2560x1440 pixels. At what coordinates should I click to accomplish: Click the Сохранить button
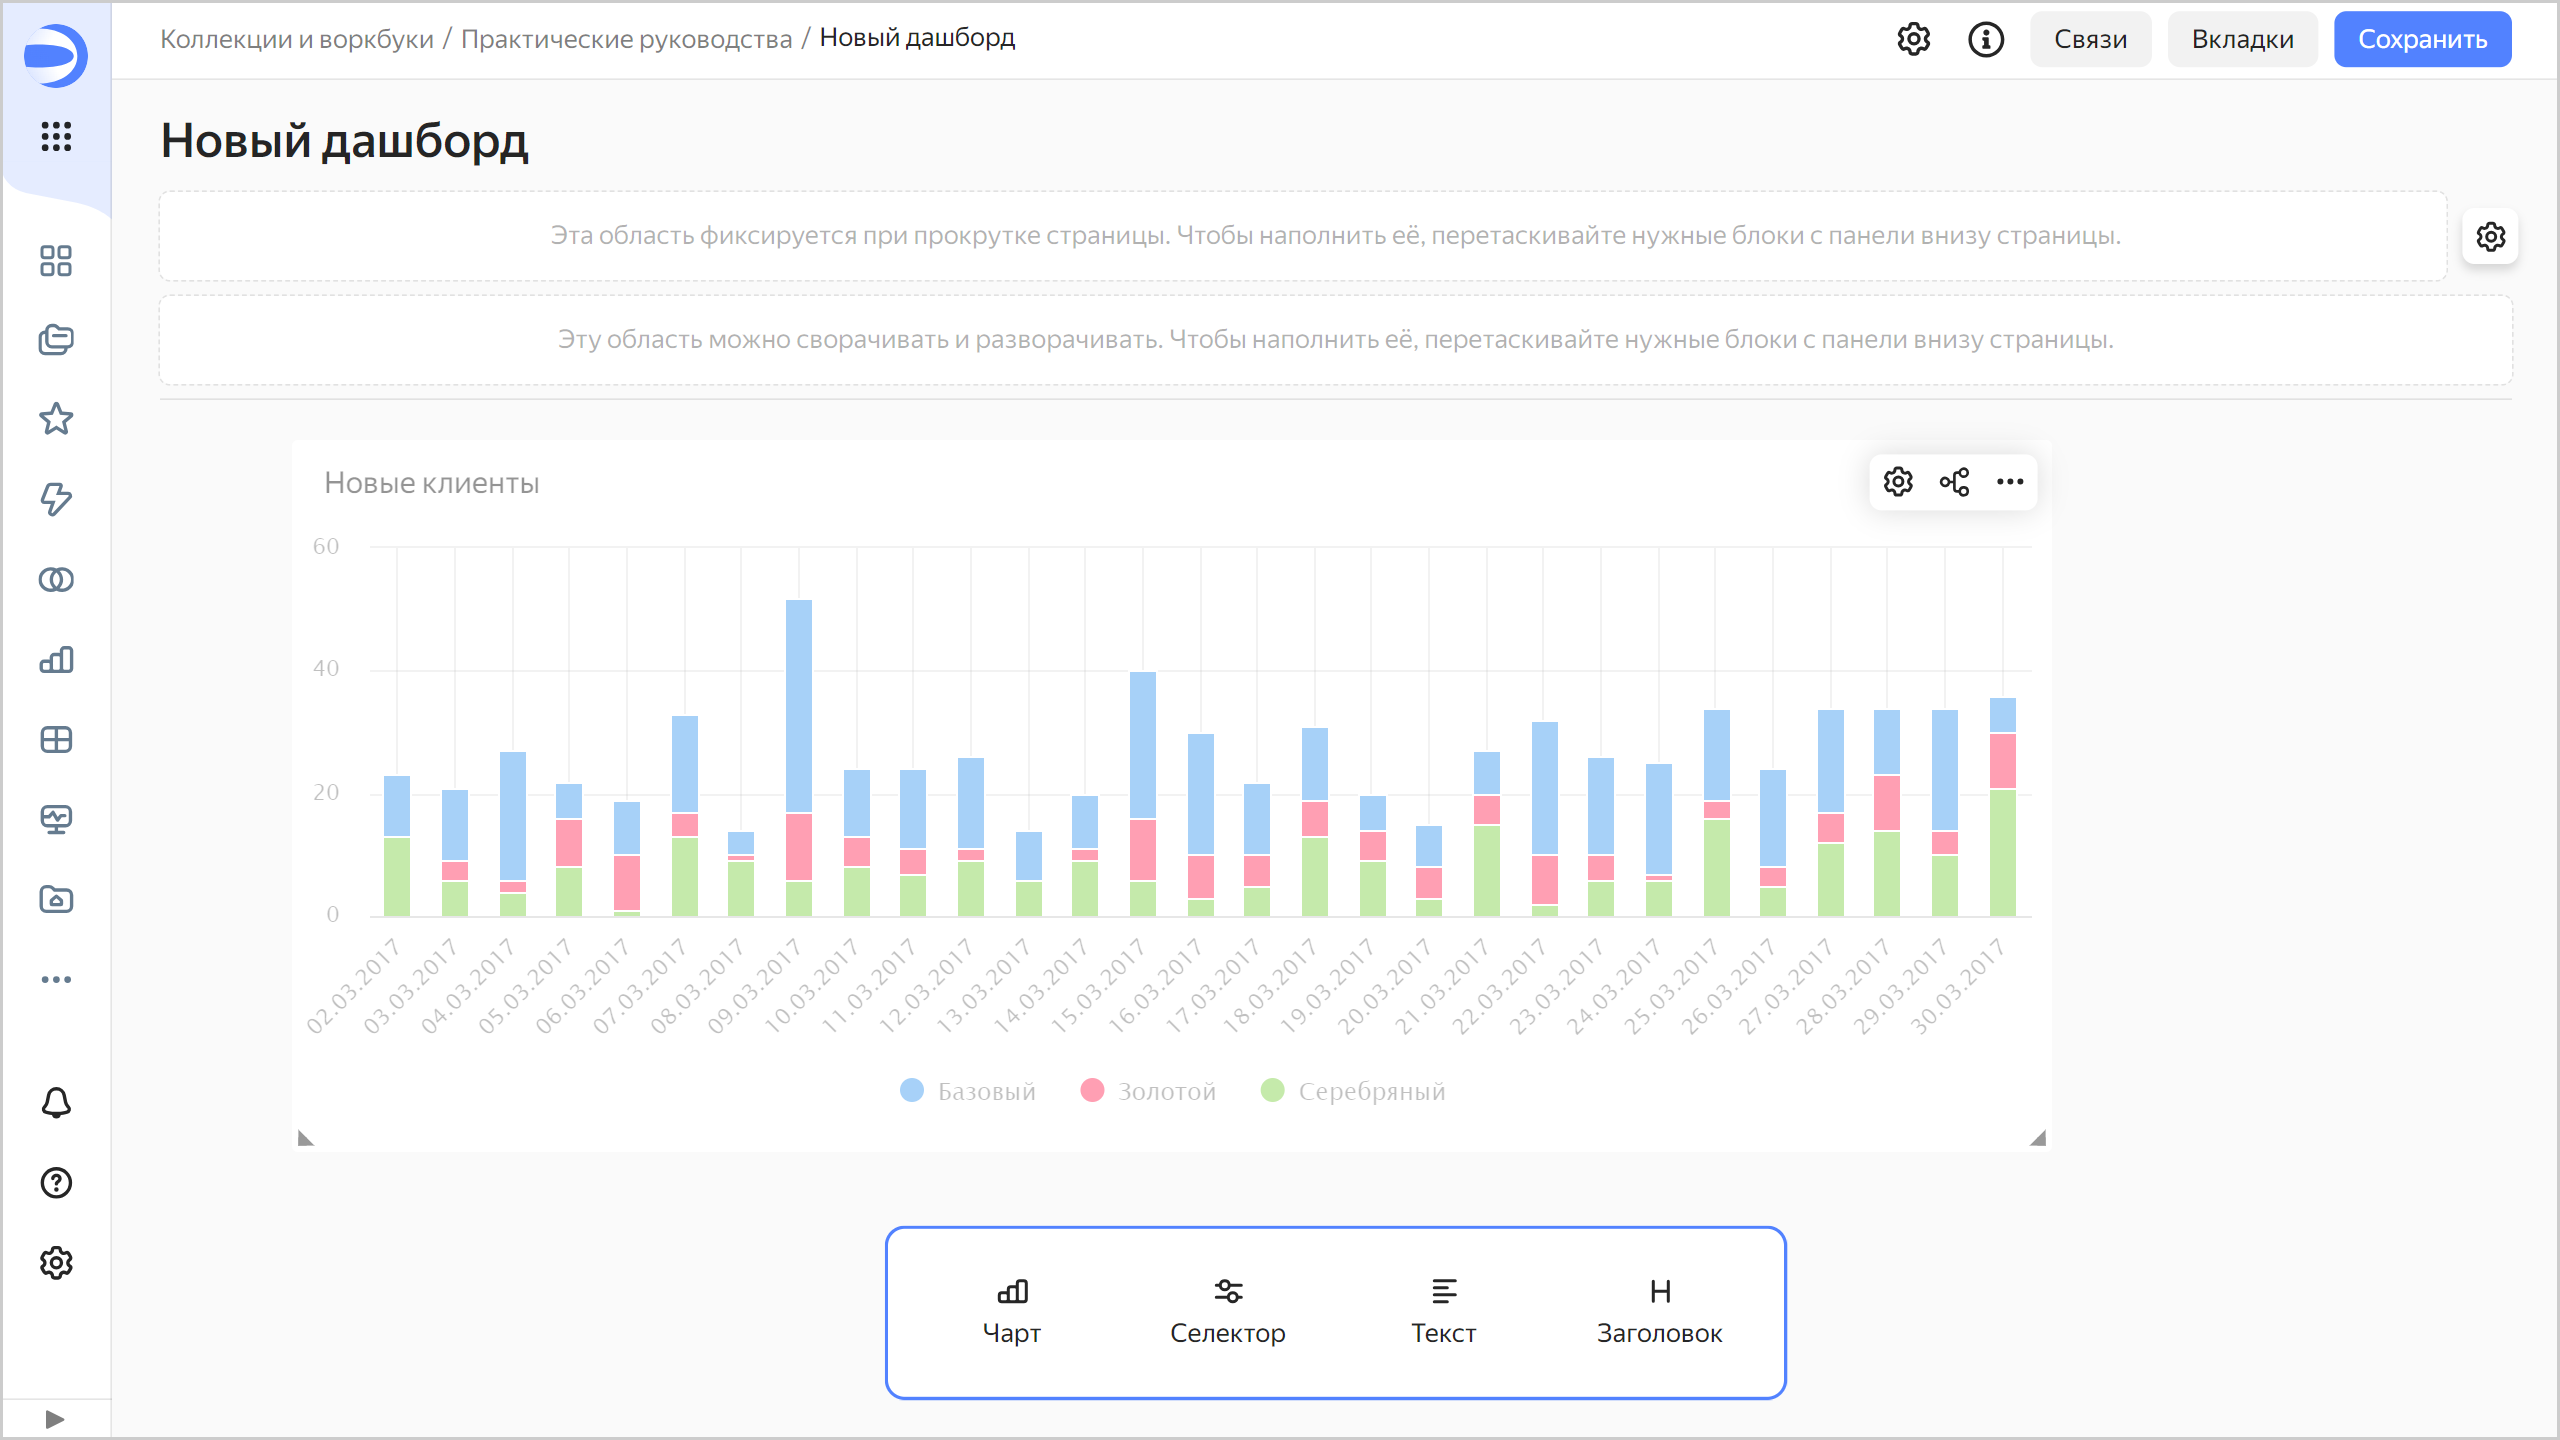click(x=2422, y=40)
